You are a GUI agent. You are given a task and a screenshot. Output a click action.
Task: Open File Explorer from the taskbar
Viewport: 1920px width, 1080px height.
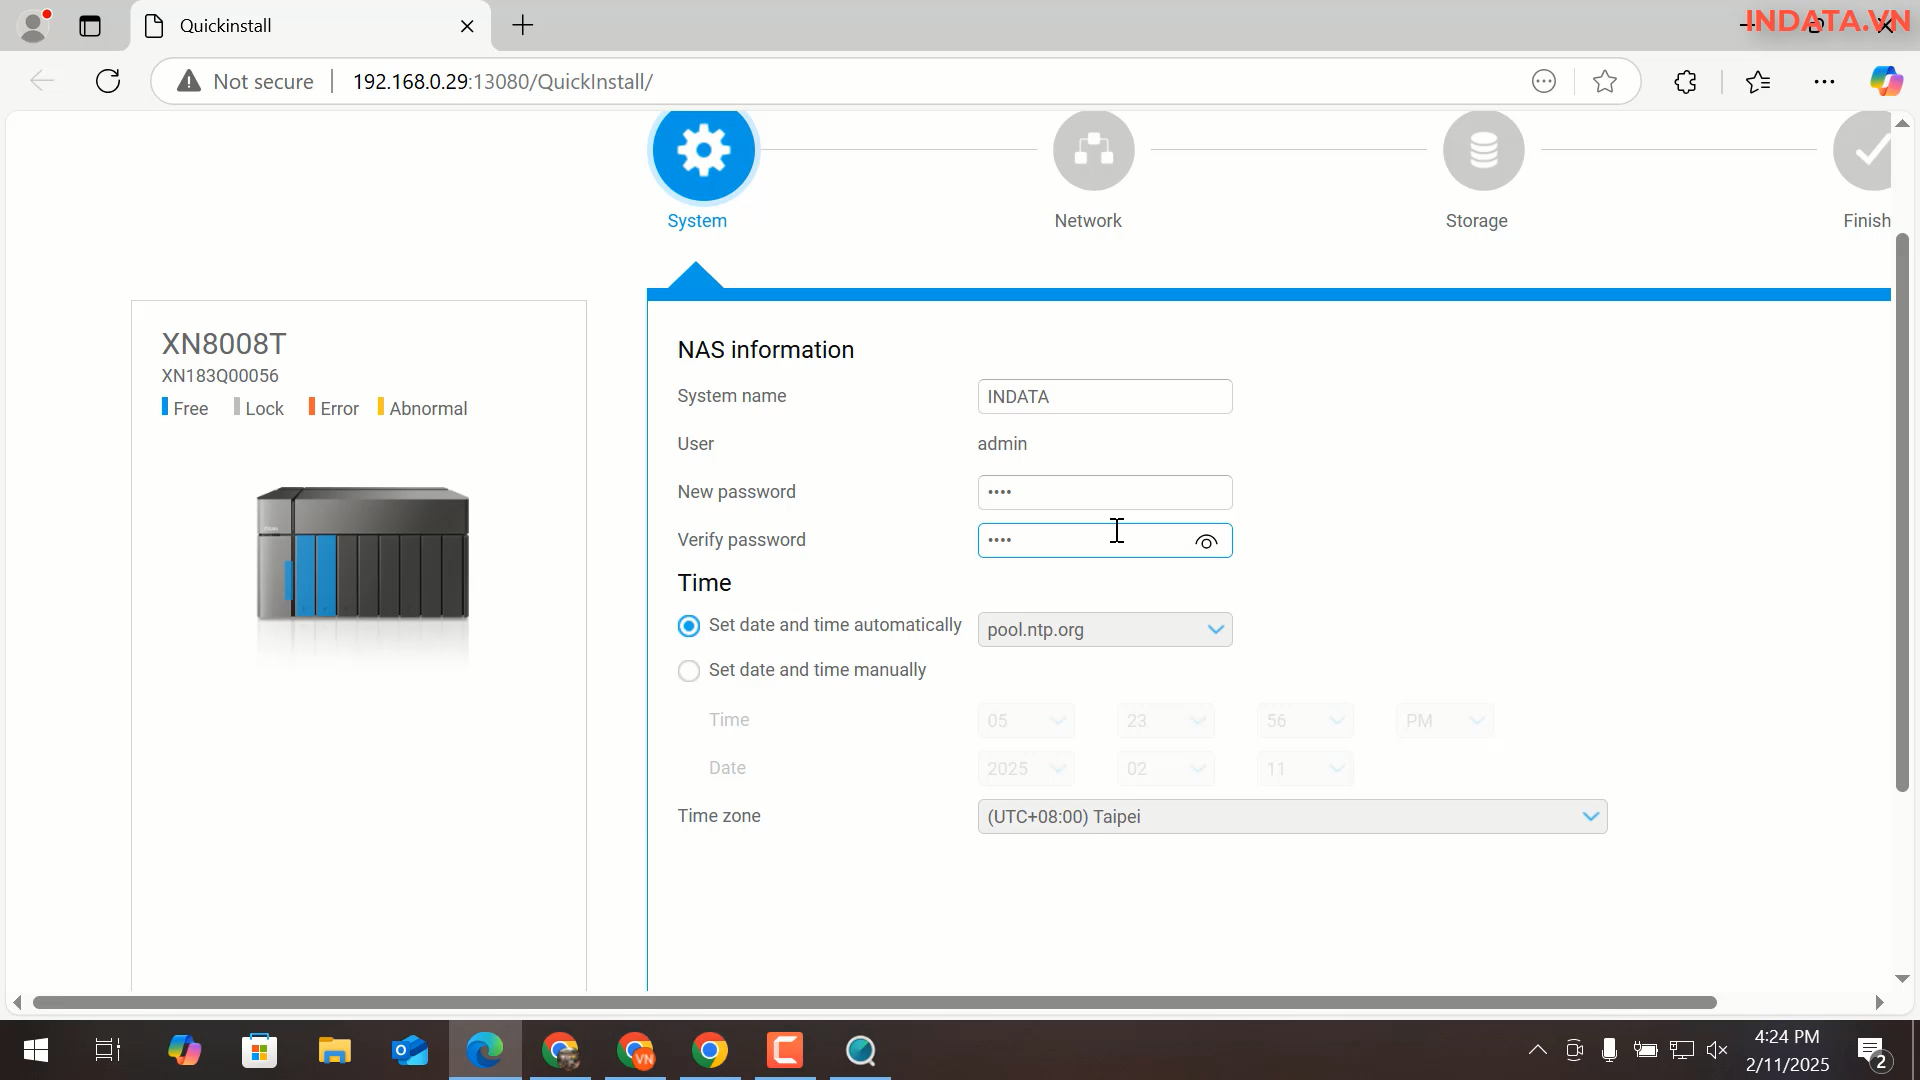point(335,1050)
